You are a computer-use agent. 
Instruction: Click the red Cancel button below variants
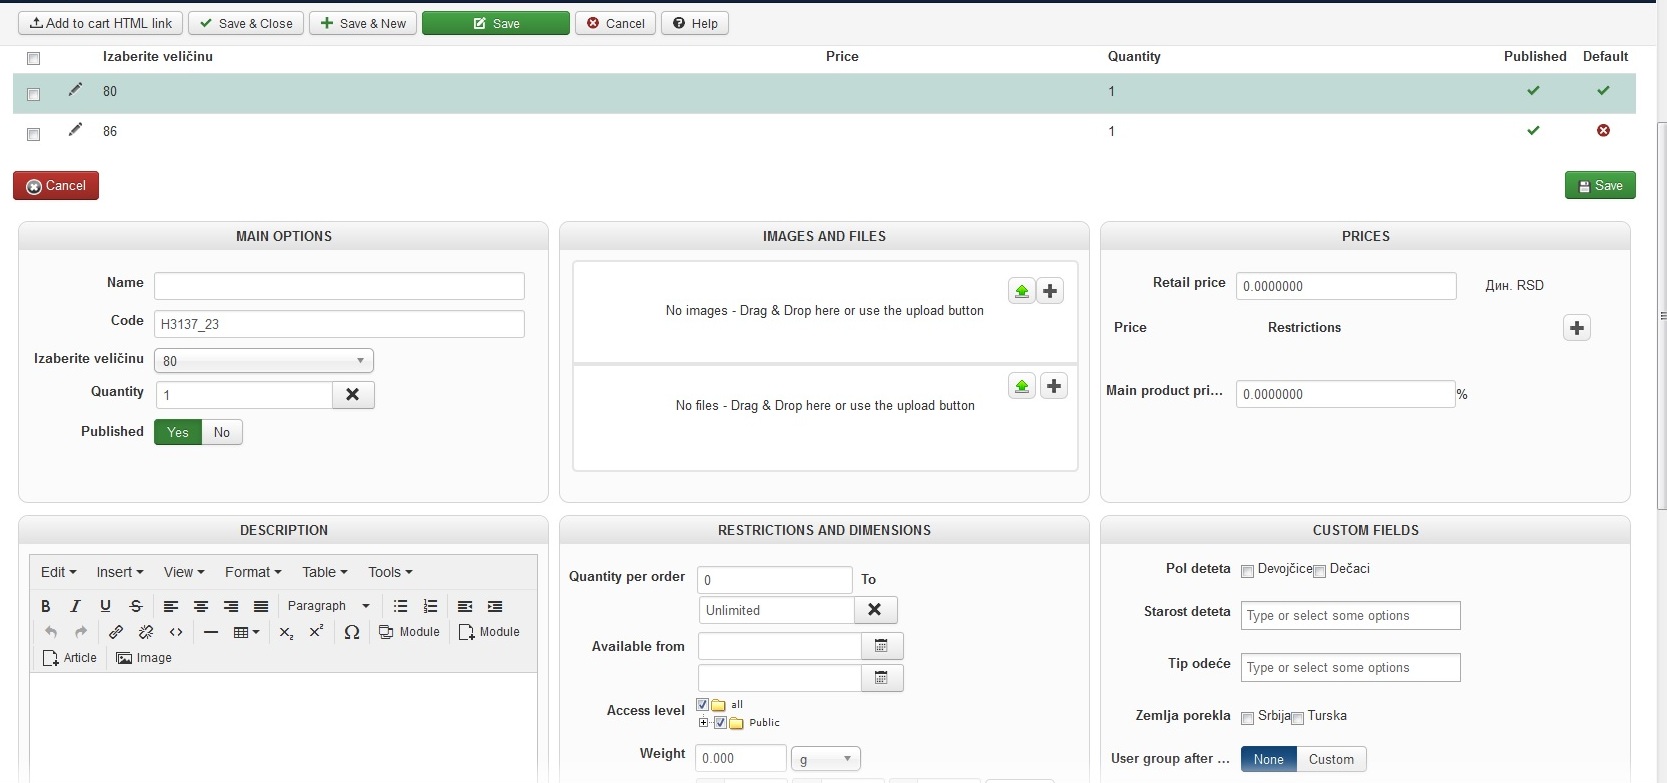56,185
